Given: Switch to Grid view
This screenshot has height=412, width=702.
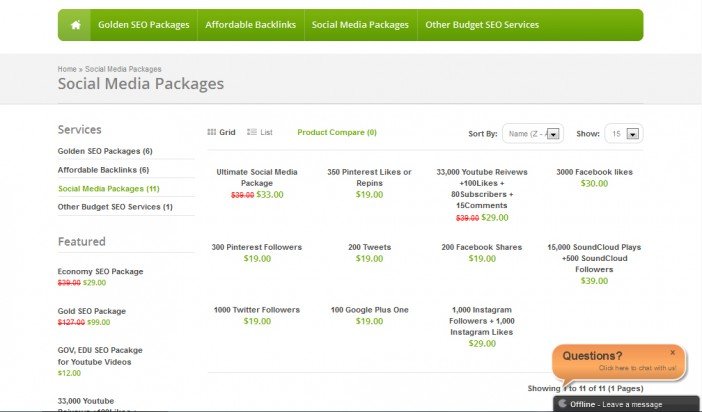Looking at the screenshot, I should pyautogui.click(x=222, y=132).
